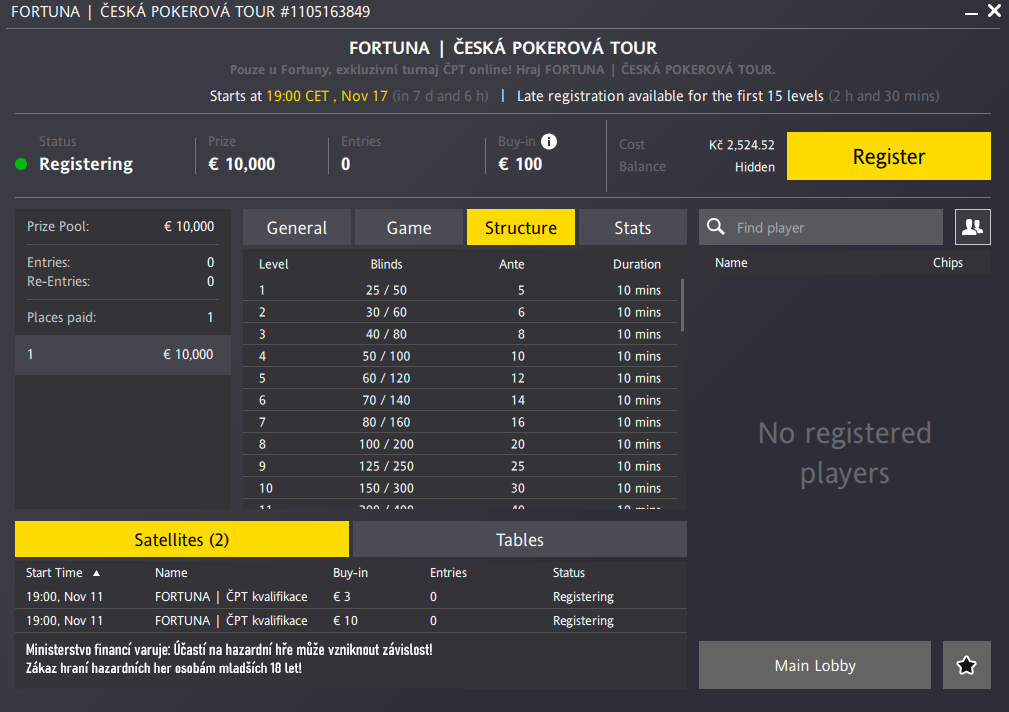Screen dimensions: 1009x712
Task: Click the Ante column header
Action: [512, 264]
